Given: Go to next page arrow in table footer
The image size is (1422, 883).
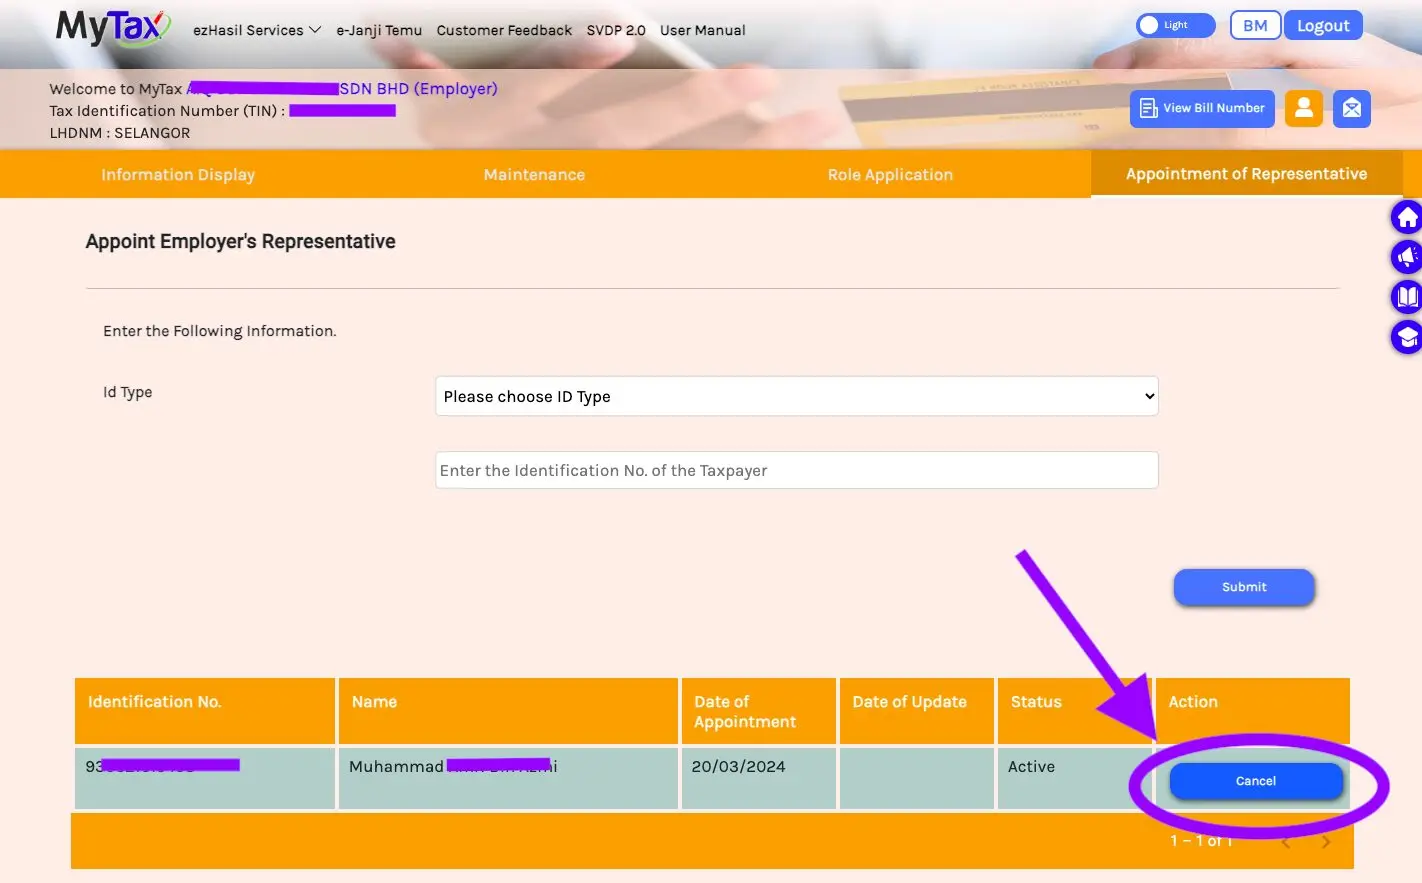Looking at the screenshot, I should point(1326,842).
